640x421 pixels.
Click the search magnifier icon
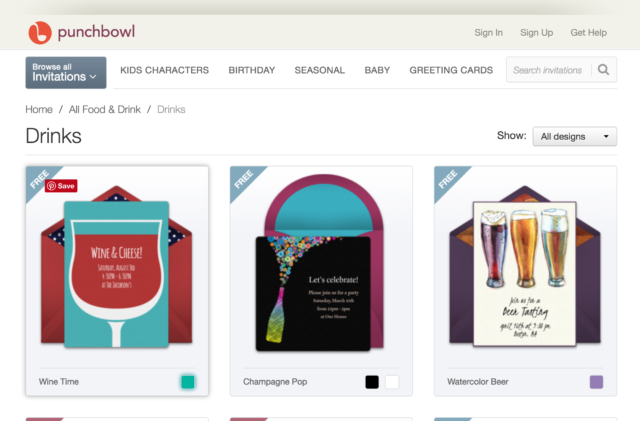603,70
